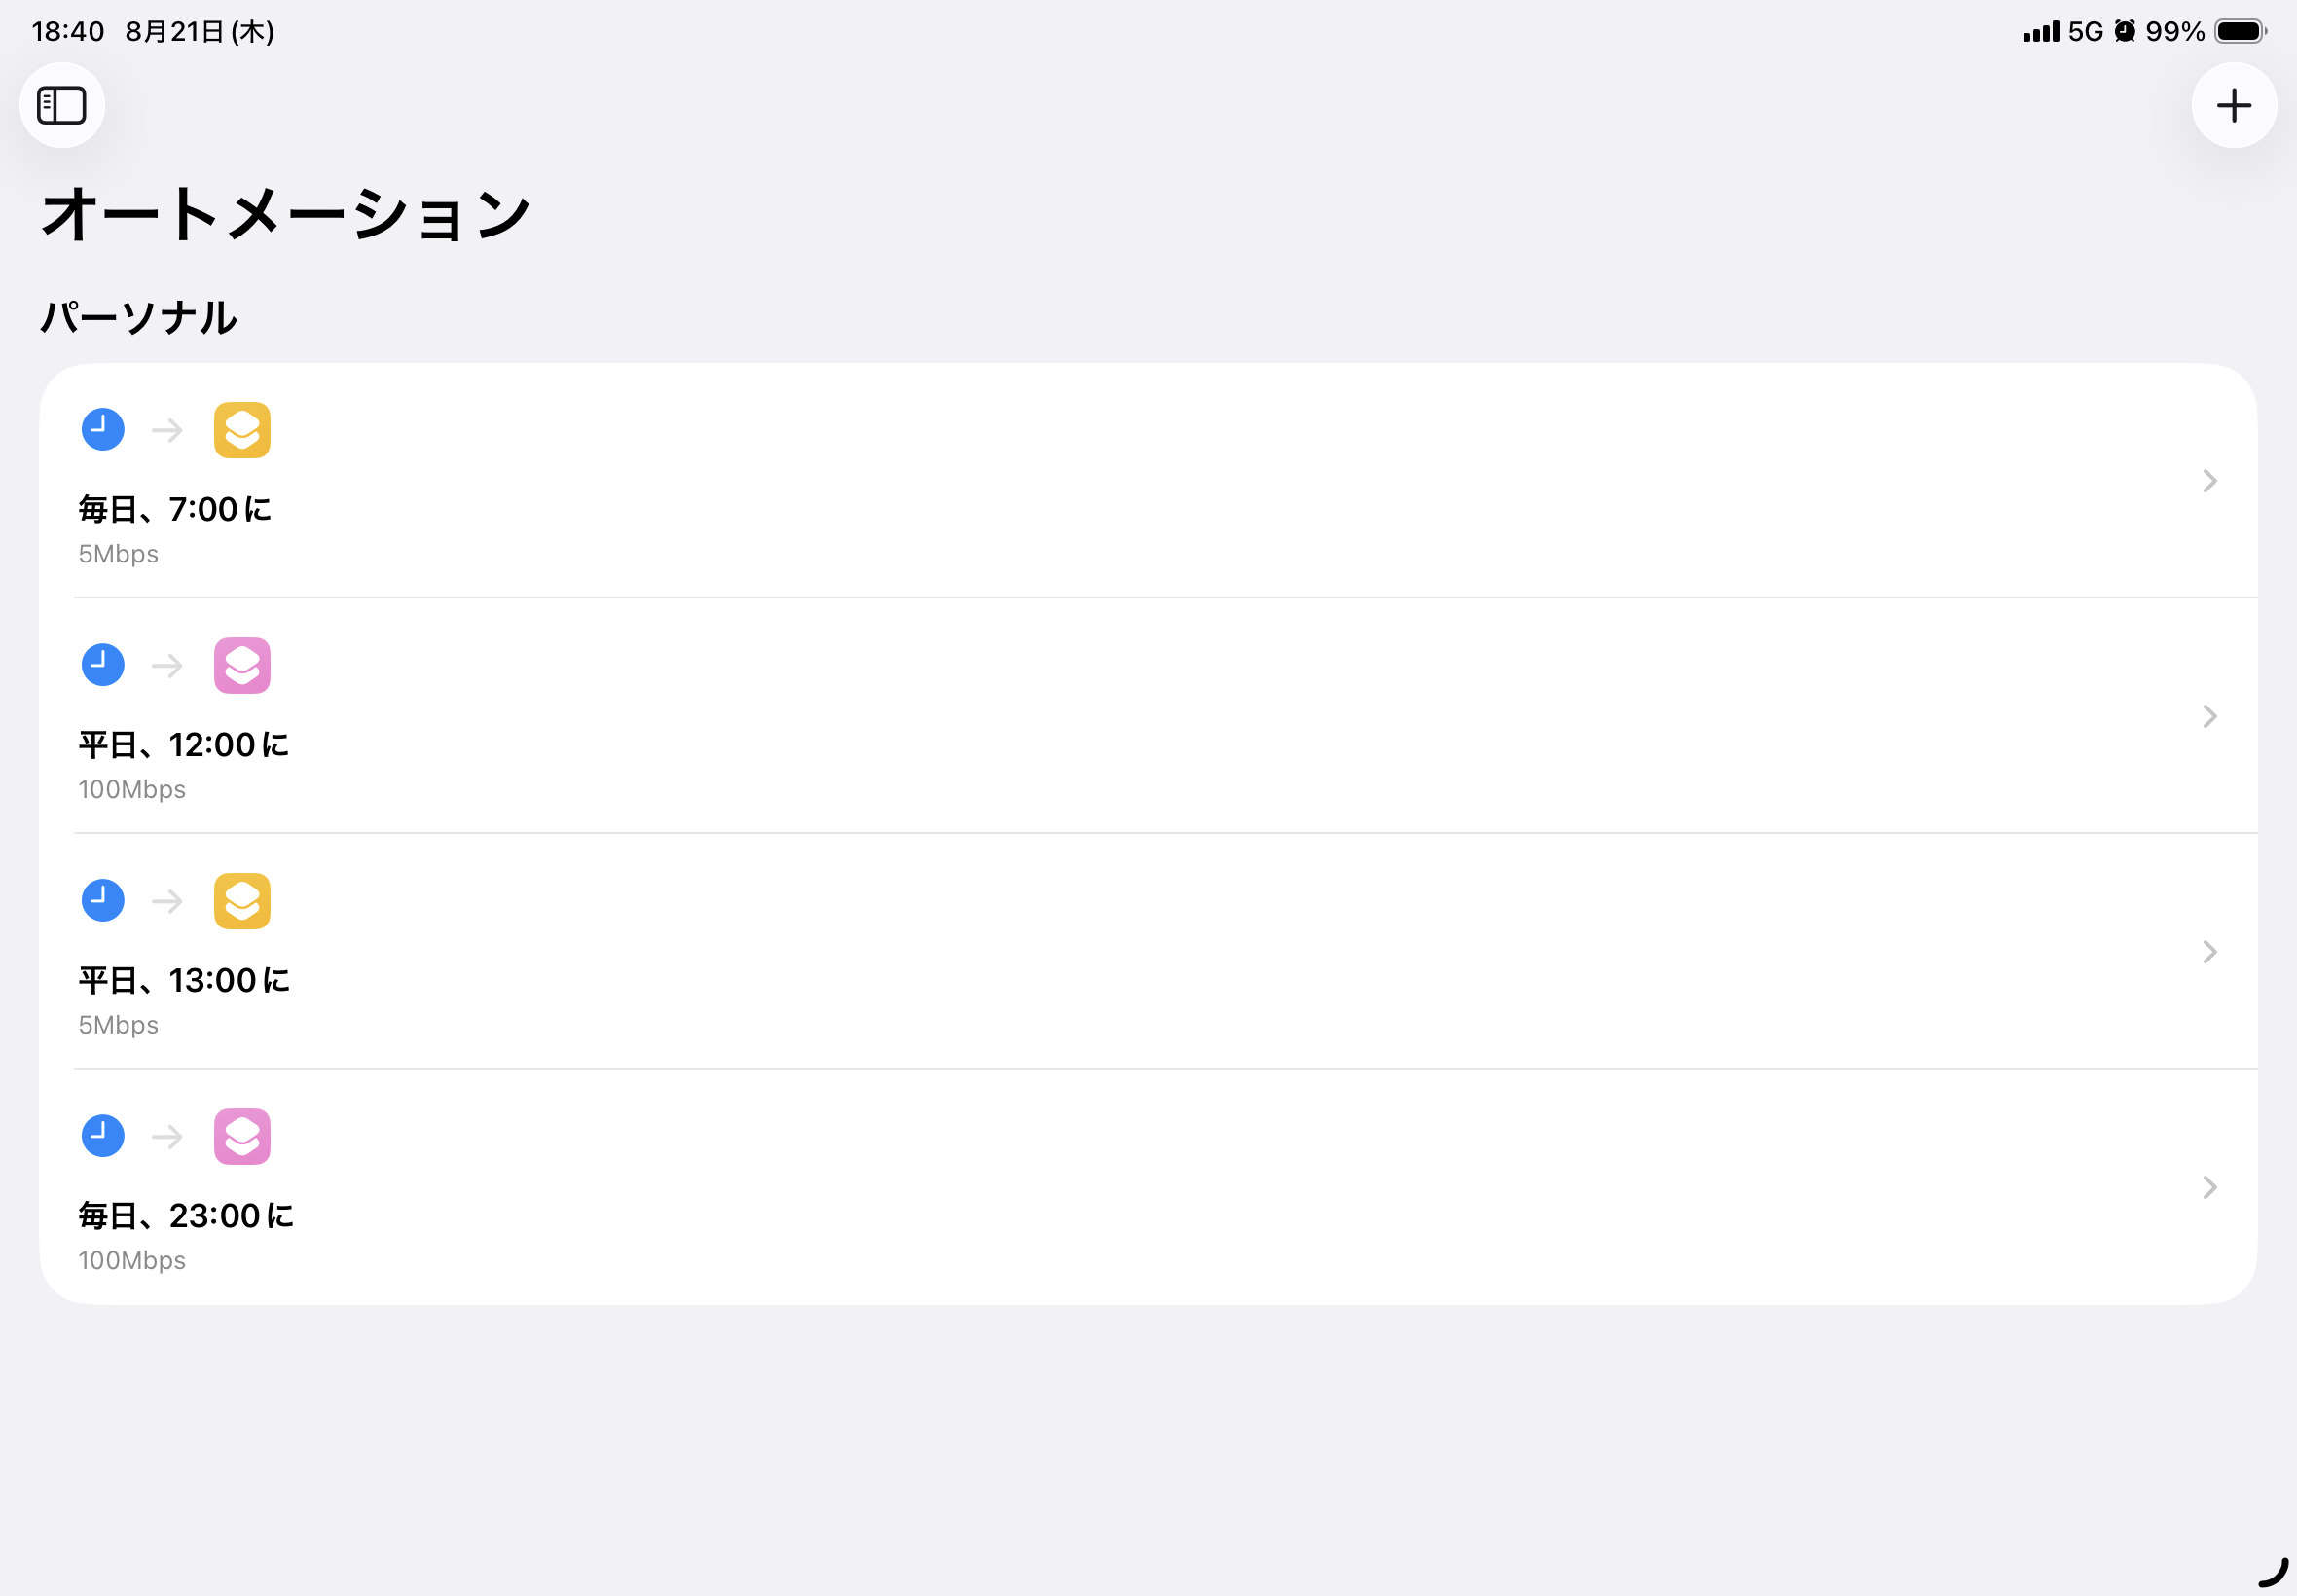This screenshot has width=2297, height=1596.
Task: Click the オートメーション page heading
Action: point(285,214)
